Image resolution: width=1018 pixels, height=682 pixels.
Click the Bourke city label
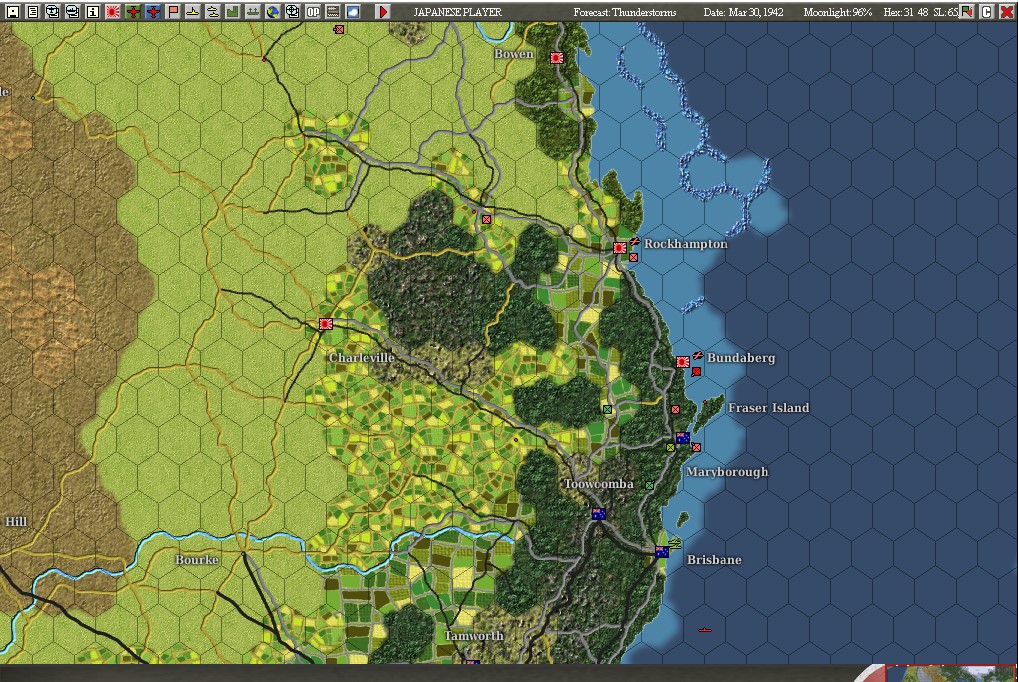[x=197, y=560]
